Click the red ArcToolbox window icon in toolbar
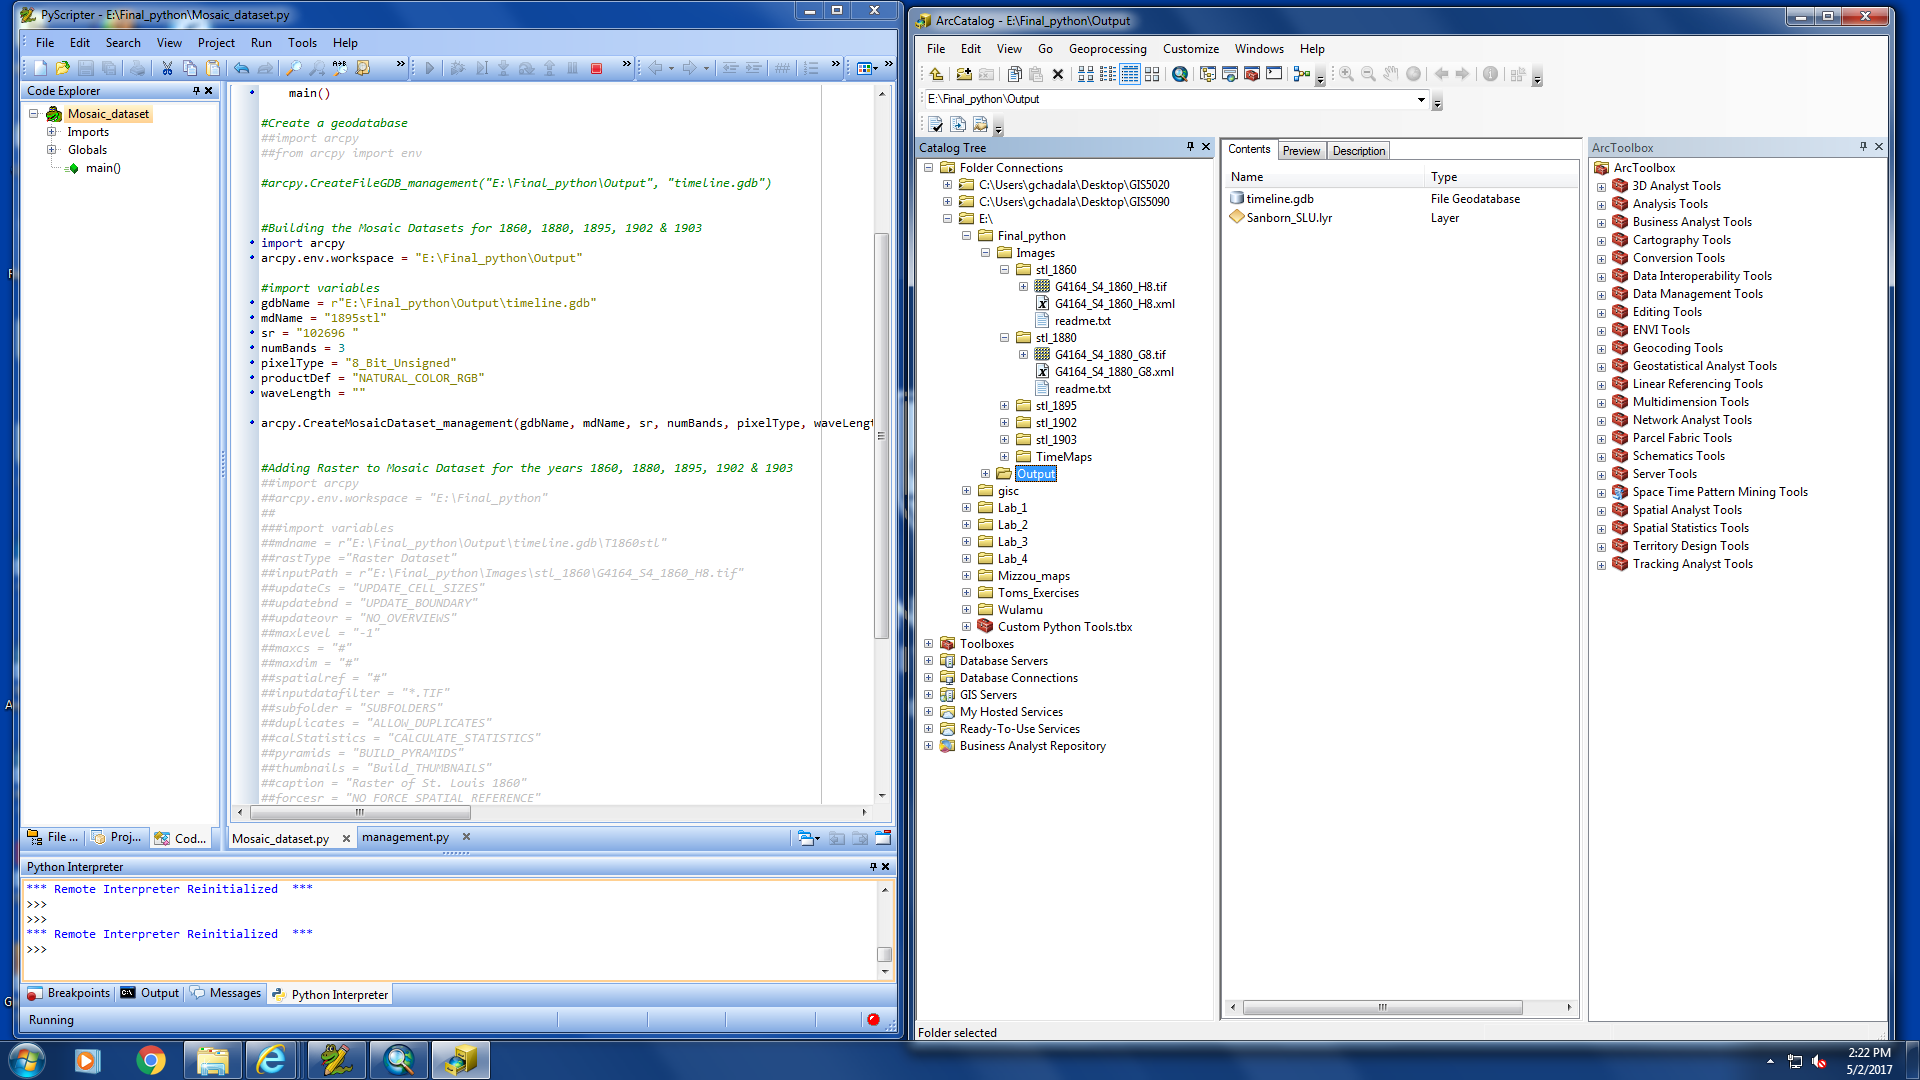Image resolution: width=1920 pixels, height=1080 pixels. pyautogui.click(x=1252, y=74)
